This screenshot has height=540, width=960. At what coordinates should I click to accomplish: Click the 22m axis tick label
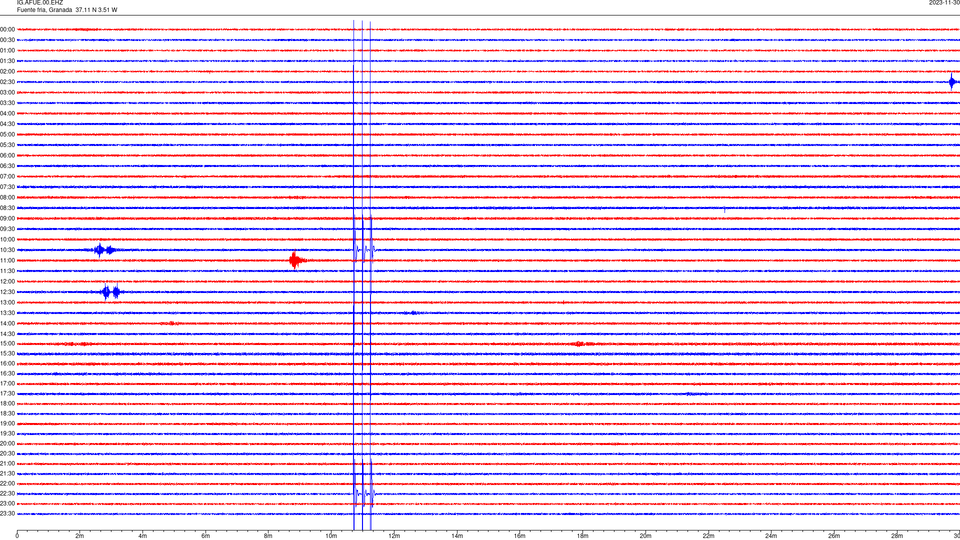tap(708, 536)
